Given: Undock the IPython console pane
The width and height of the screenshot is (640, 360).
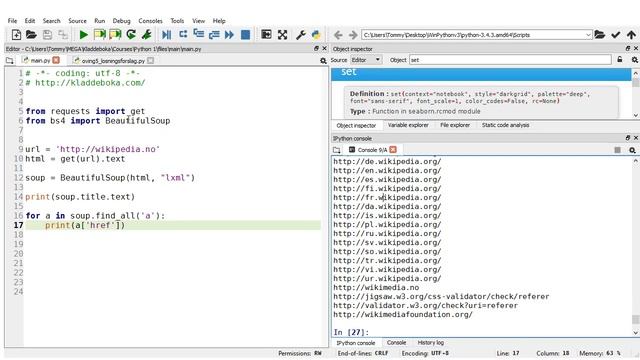Looking at the screenshot, I should point(628,138).
